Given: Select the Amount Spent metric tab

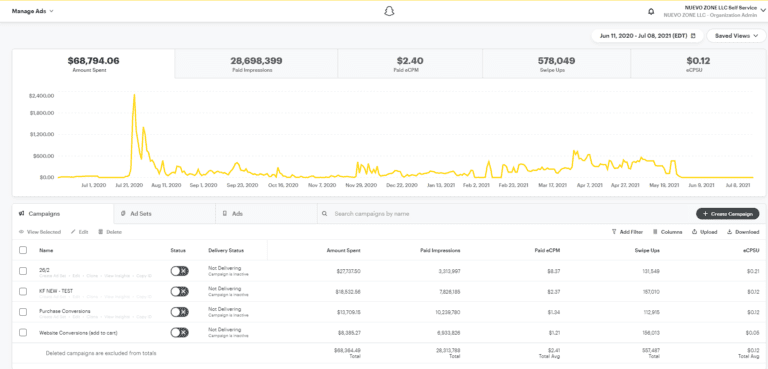Looking at the screenshot, I should point(93,64).
